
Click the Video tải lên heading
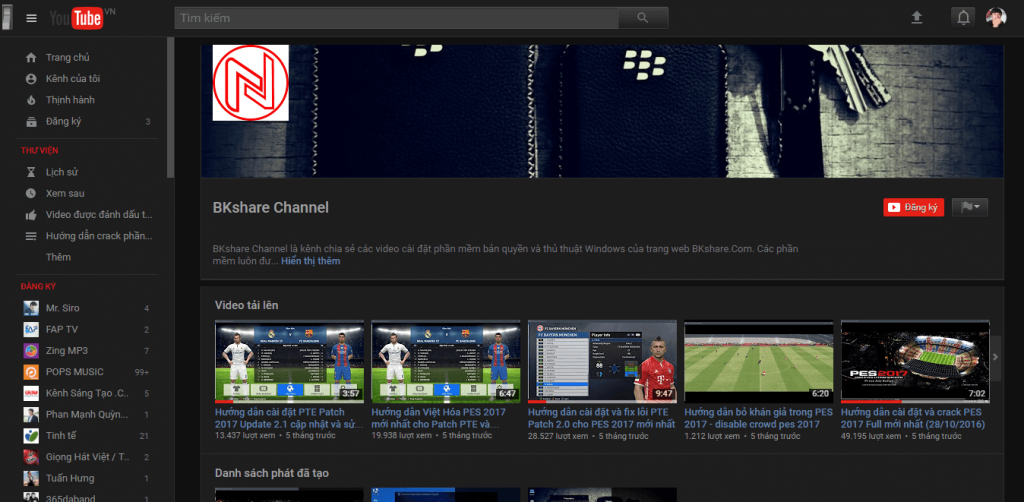point(247,305)
